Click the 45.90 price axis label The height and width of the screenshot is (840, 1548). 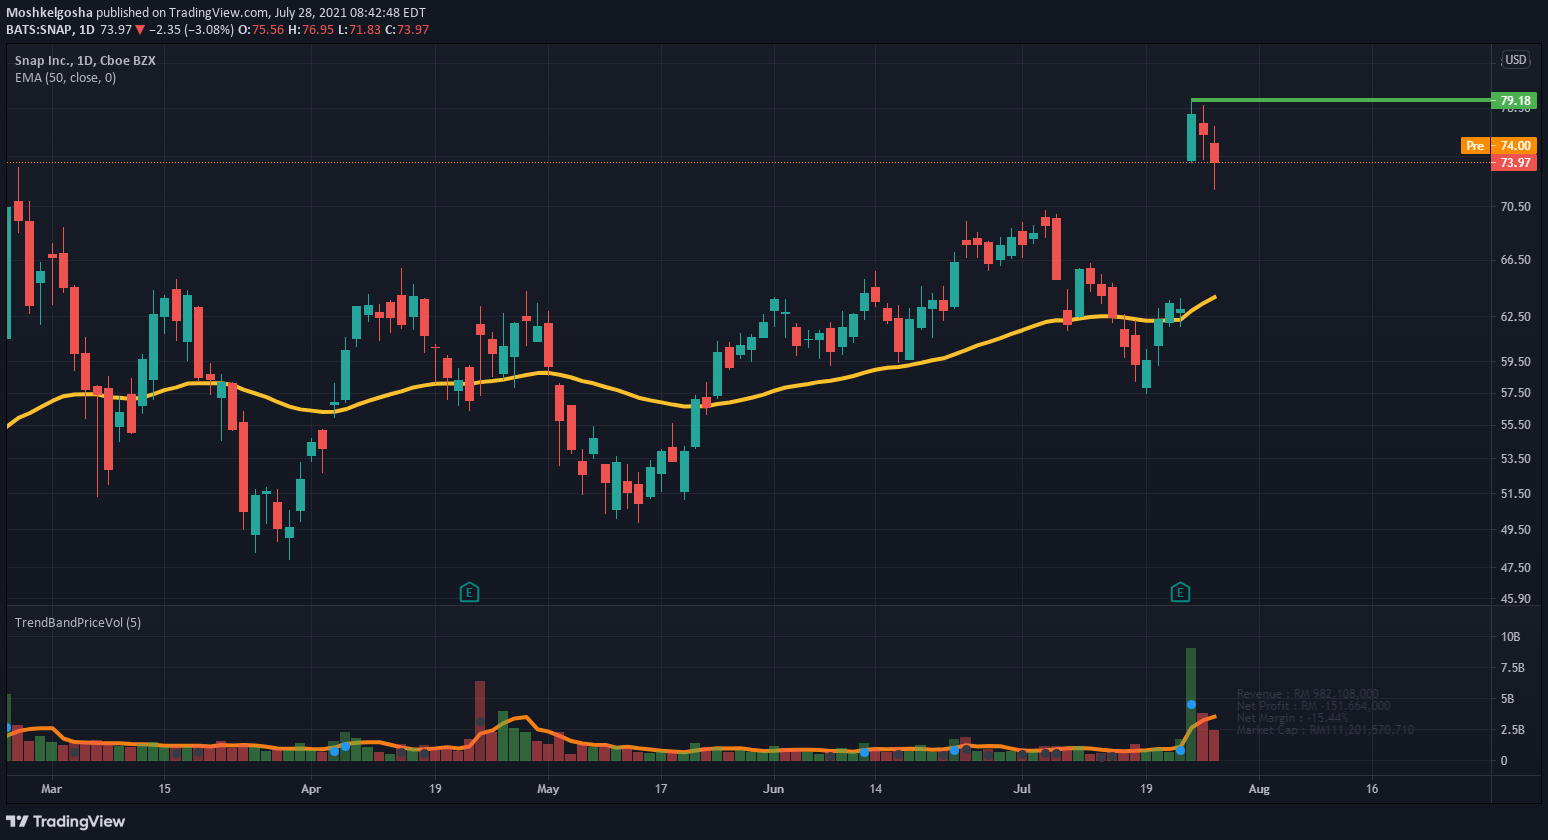pyautogui.click(x=1516, y=599)
